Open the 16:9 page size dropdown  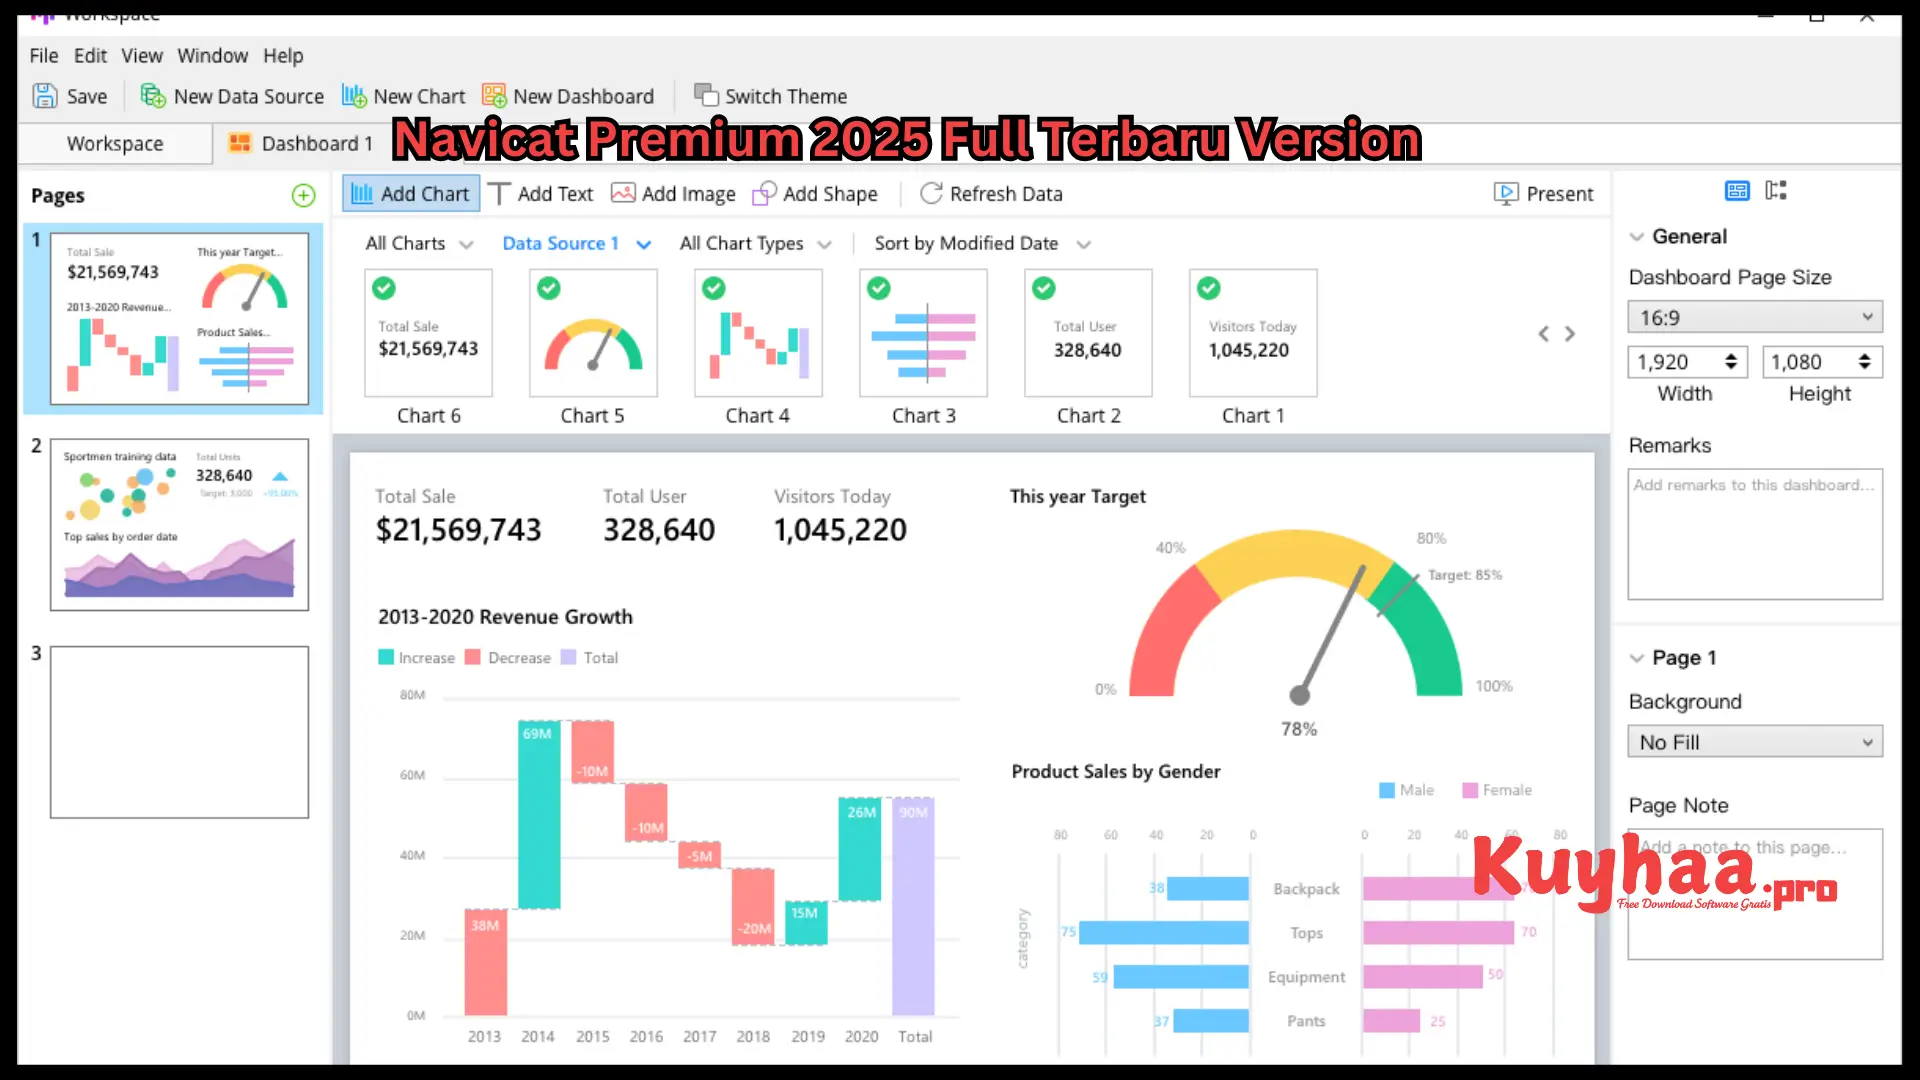[1754, 318]
